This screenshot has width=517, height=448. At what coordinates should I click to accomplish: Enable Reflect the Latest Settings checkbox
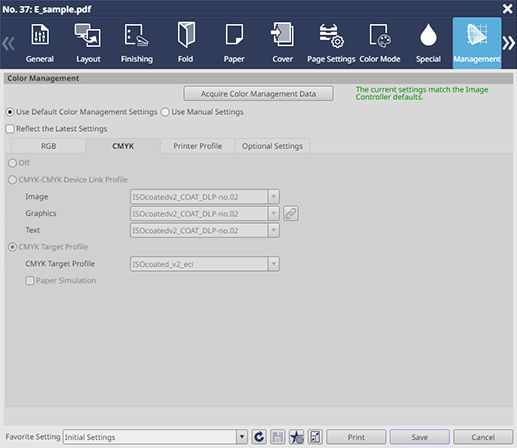click(x=10, y=129)
